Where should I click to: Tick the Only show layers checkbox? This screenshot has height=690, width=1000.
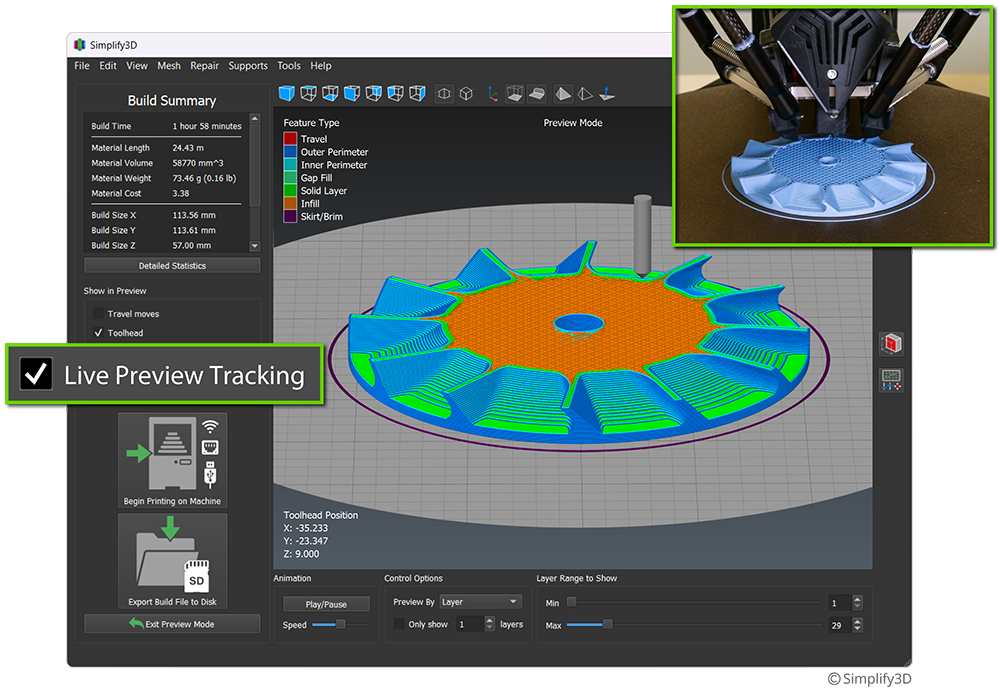pyautogui.click(x=400, y=624)
